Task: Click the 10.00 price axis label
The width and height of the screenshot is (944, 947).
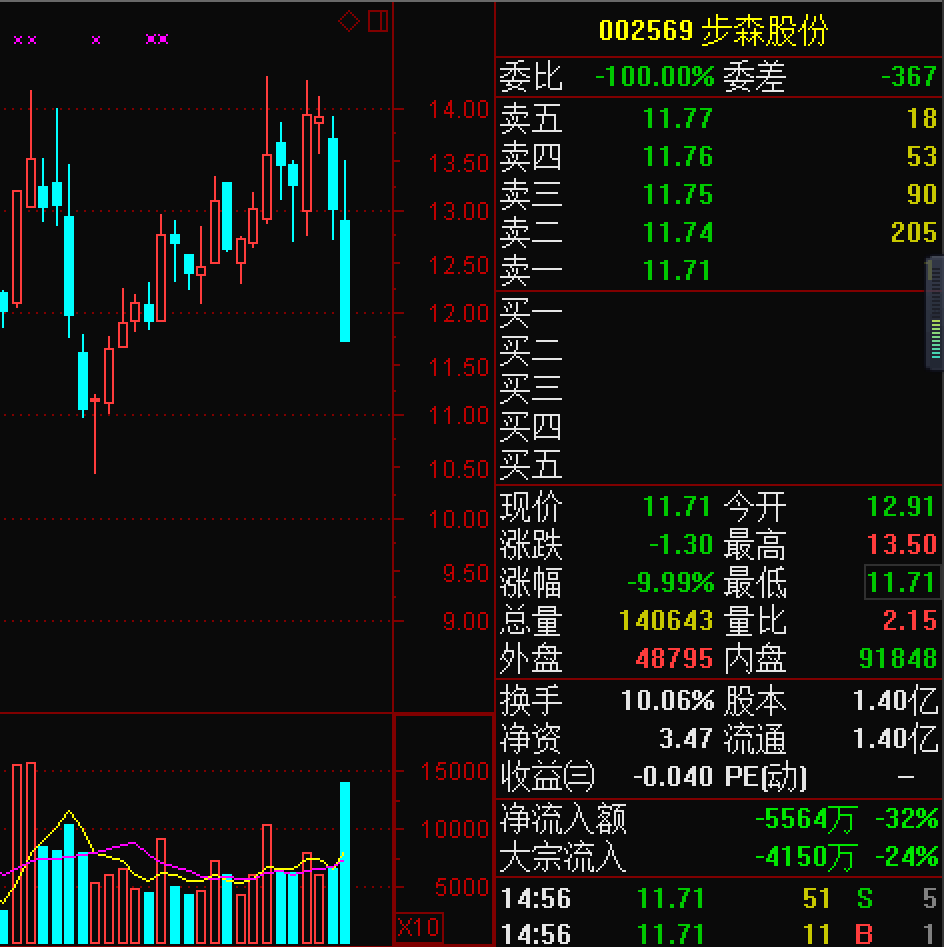Action: pyautogui.click(x=458, y=519)
